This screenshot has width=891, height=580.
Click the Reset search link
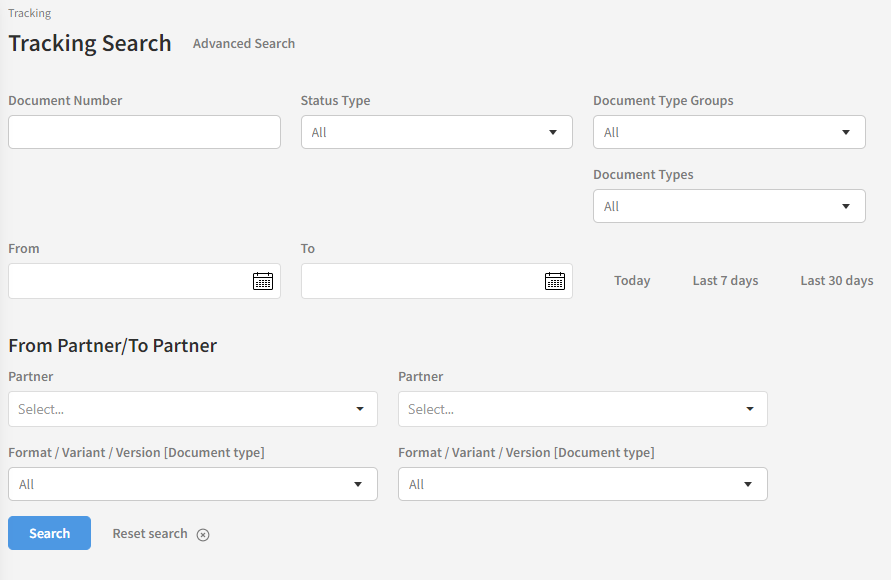(150, 534)
